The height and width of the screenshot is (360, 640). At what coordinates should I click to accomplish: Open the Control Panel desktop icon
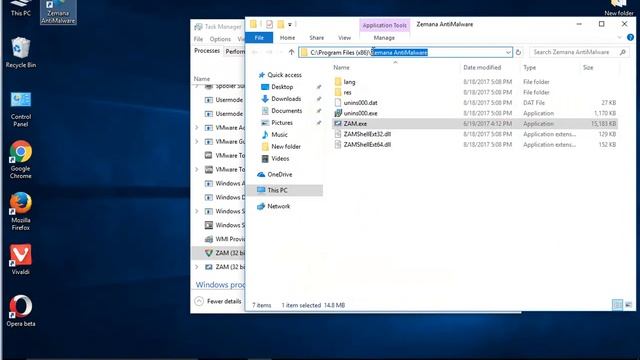point(20,109)
